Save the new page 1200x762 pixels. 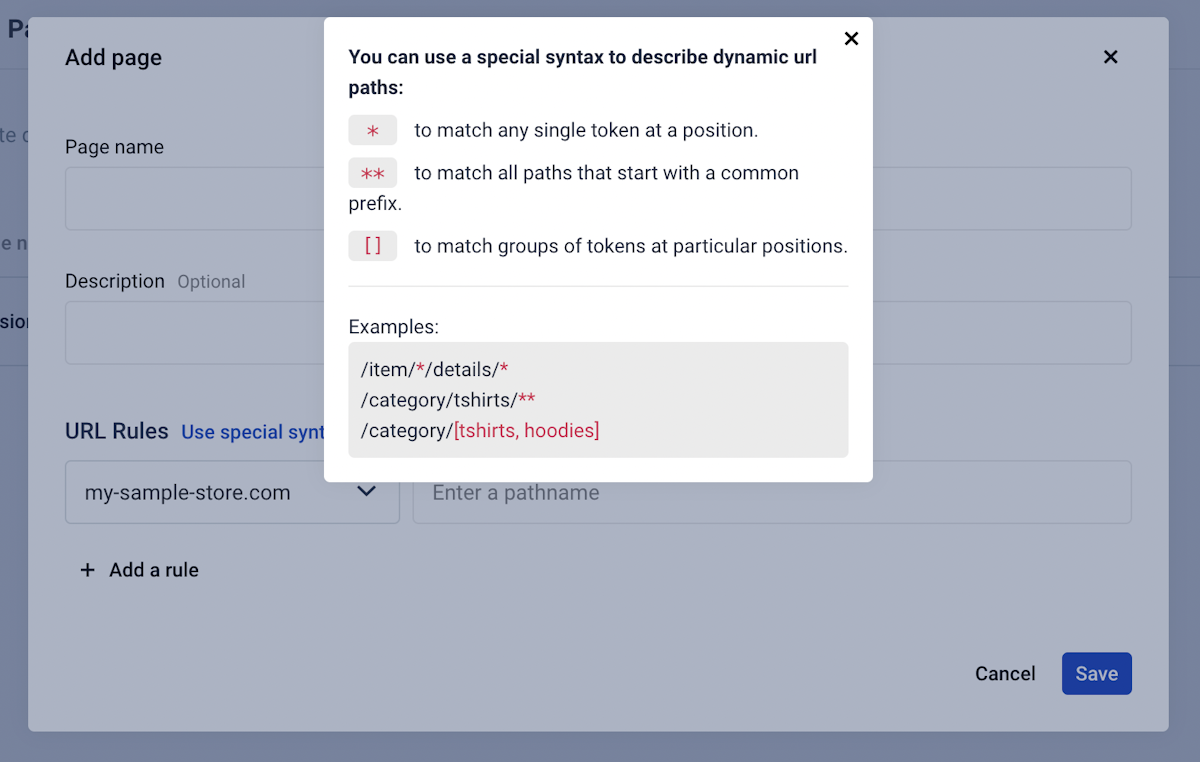coord(1096,674)
